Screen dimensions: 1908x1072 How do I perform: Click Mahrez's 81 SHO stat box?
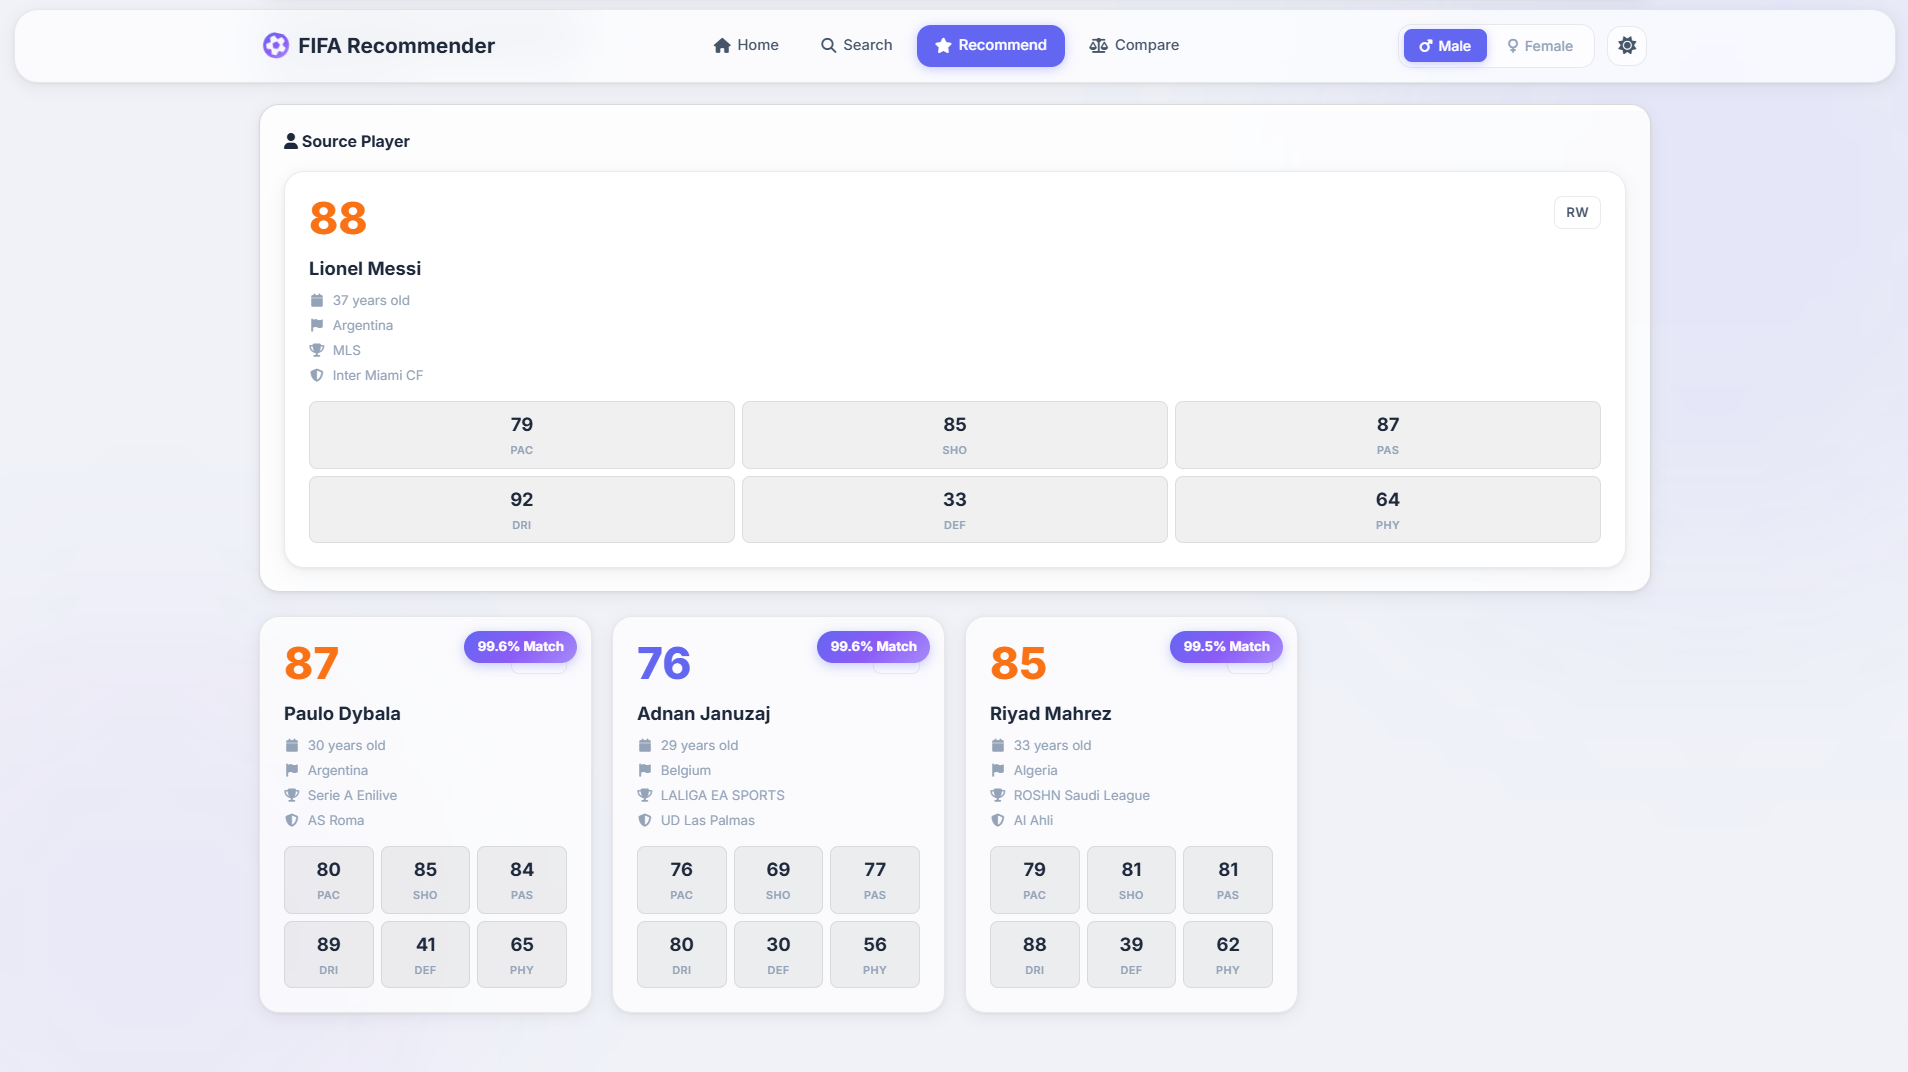(x=1131, y=880)
